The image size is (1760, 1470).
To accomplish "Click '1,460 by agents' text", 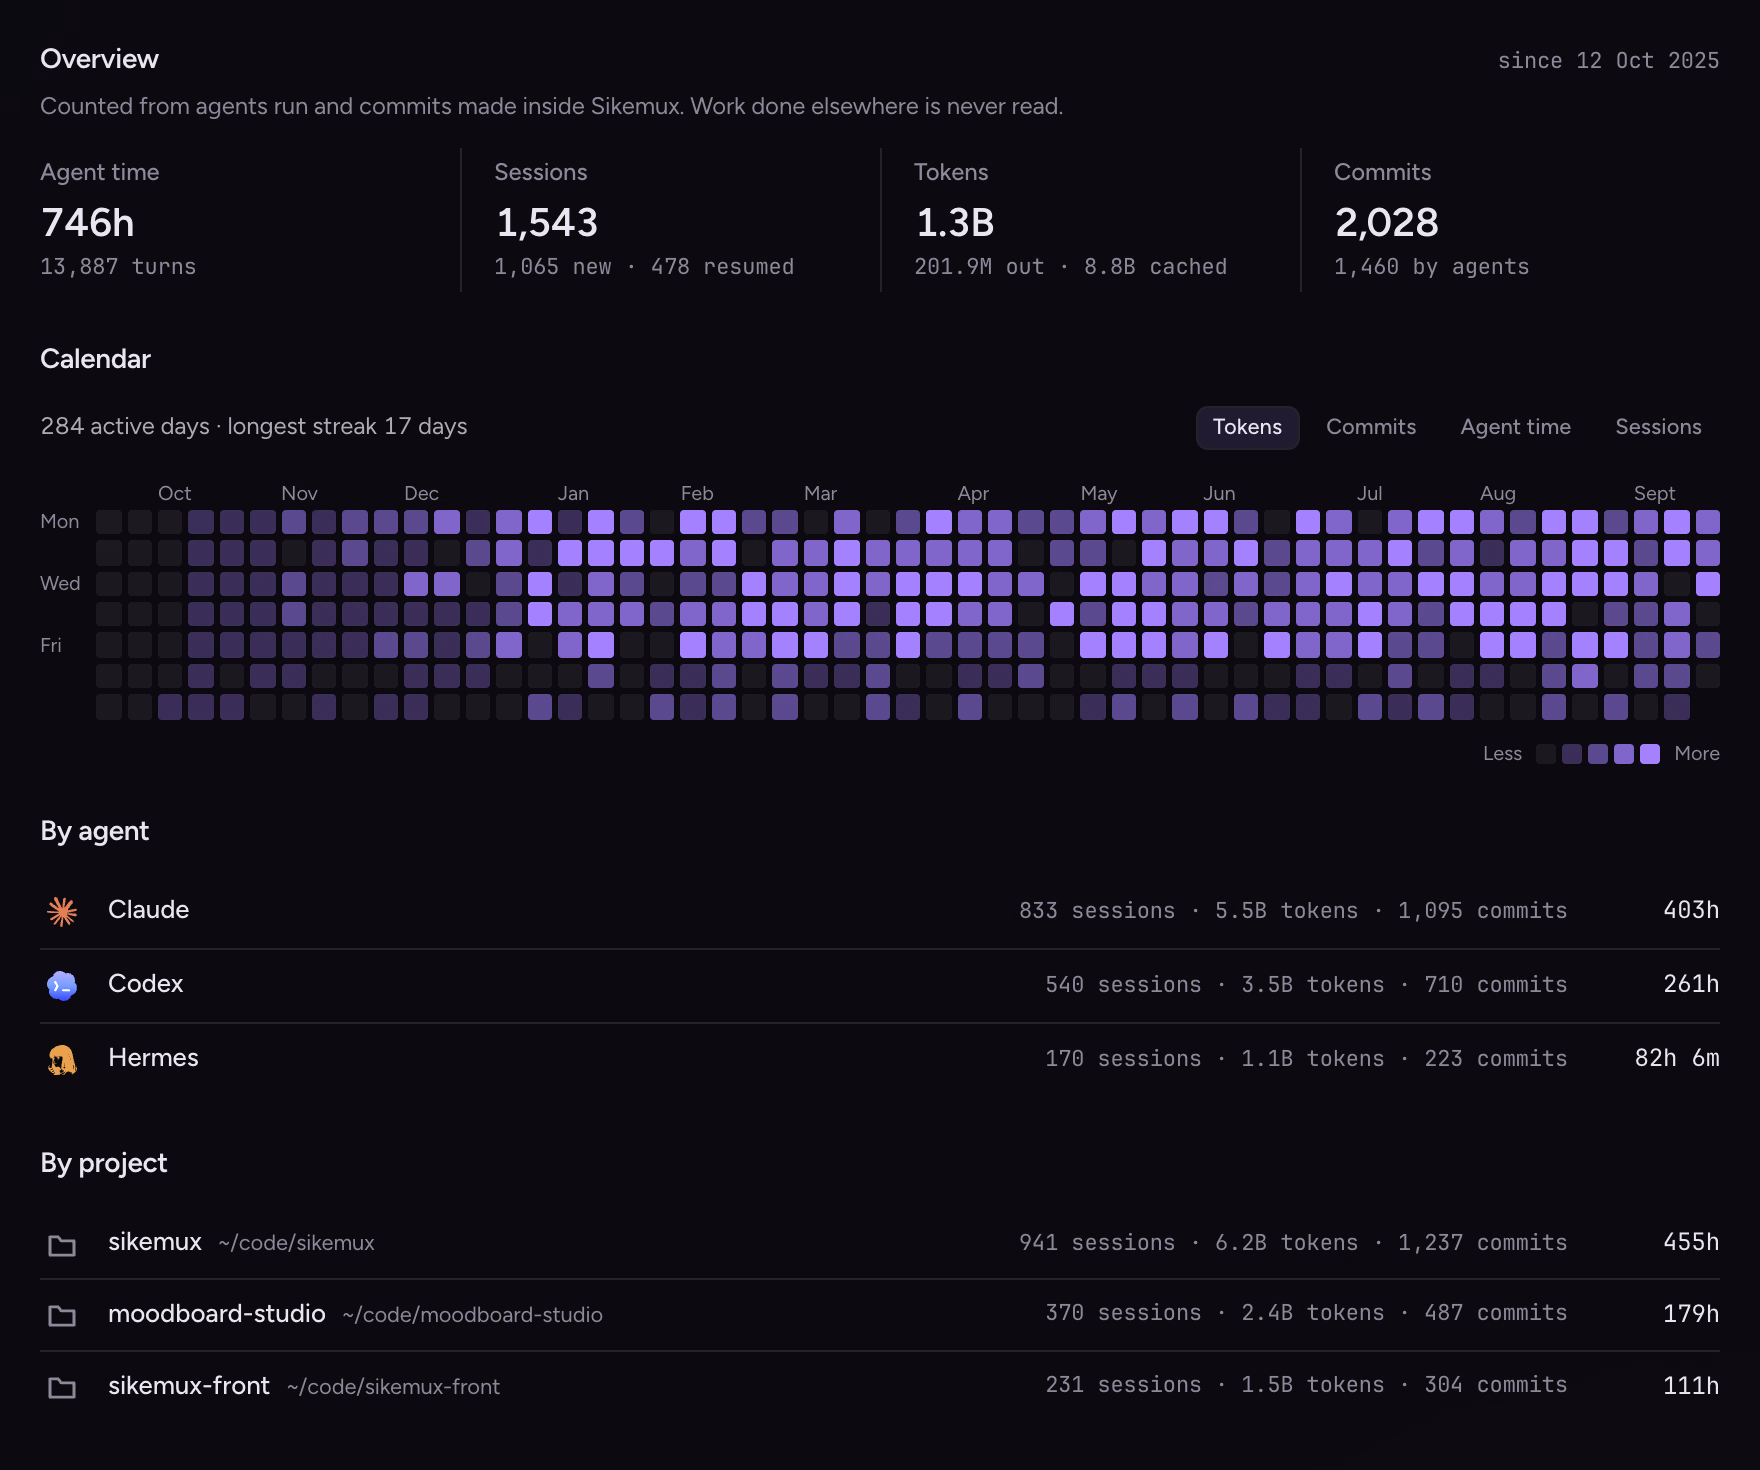I will (x=1431, y=267).
